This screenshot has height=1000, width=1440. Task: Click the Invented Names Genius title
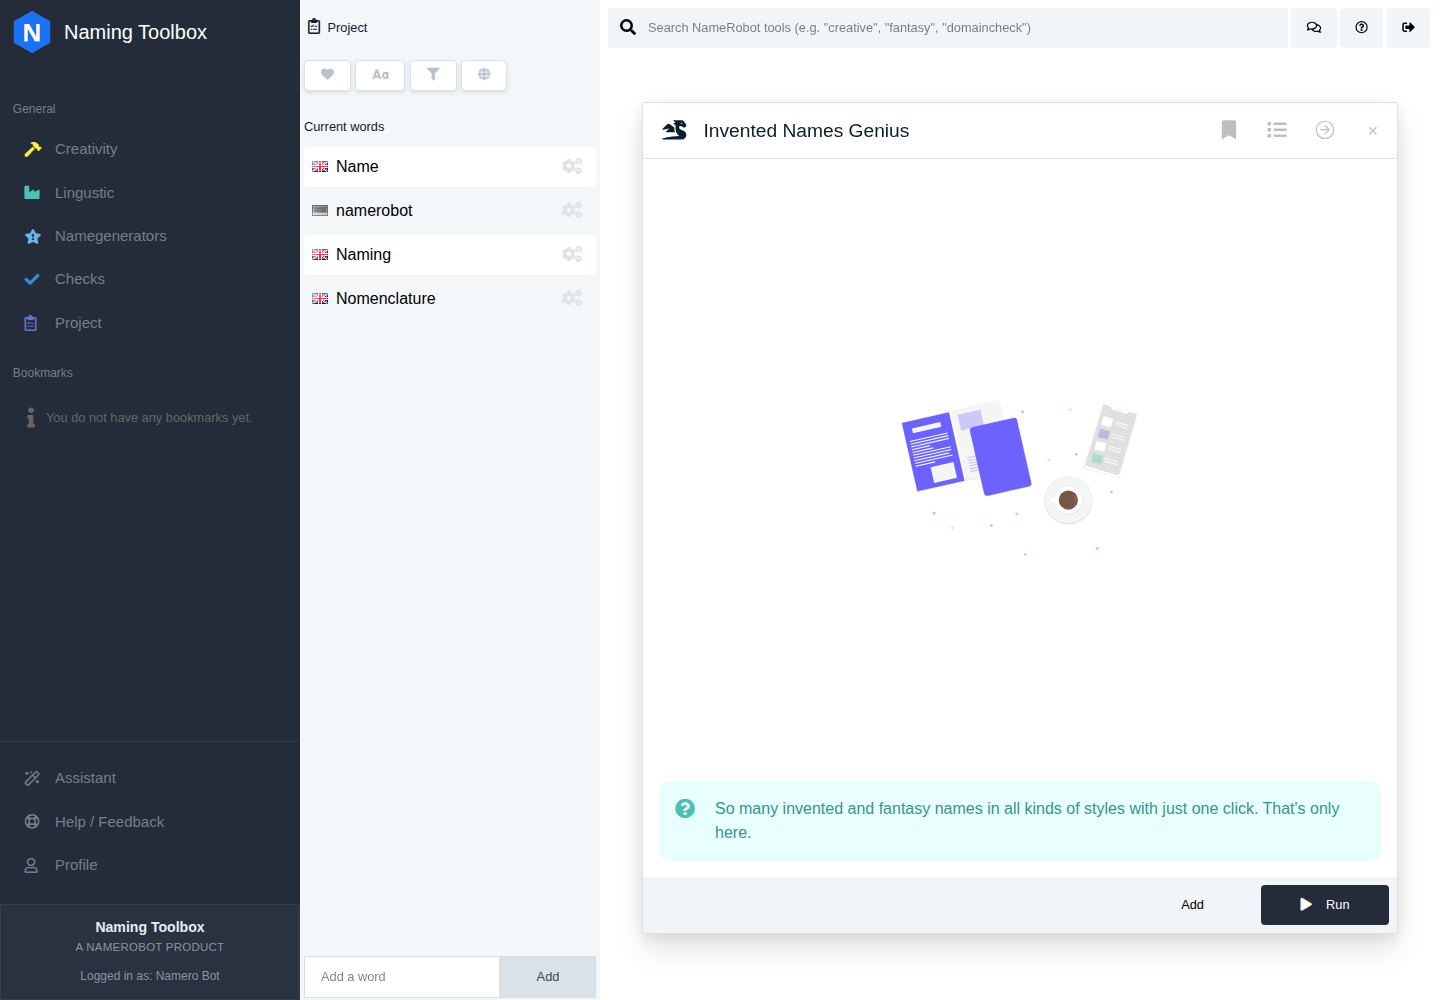[806, 131]
